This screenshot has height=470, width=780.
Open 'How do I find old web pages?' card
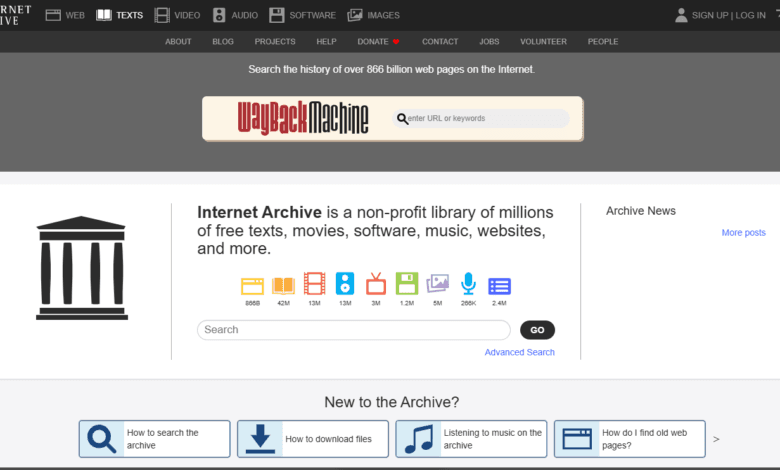pyautogui.click(x=630, y=439)
